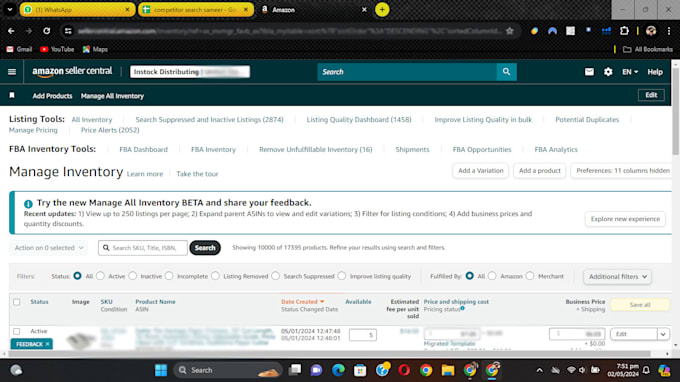
Task: Click the bookmark flag icon
Action: 12,95
